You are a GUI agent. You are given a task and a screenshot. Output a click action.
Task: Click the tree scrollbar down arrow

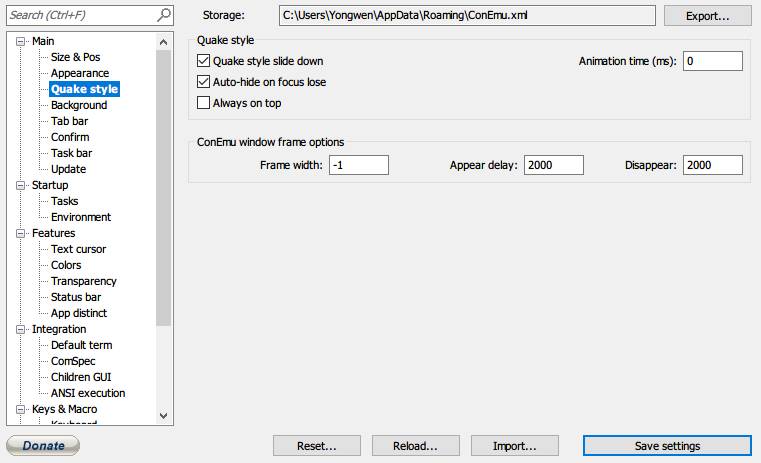coord(164,414)
